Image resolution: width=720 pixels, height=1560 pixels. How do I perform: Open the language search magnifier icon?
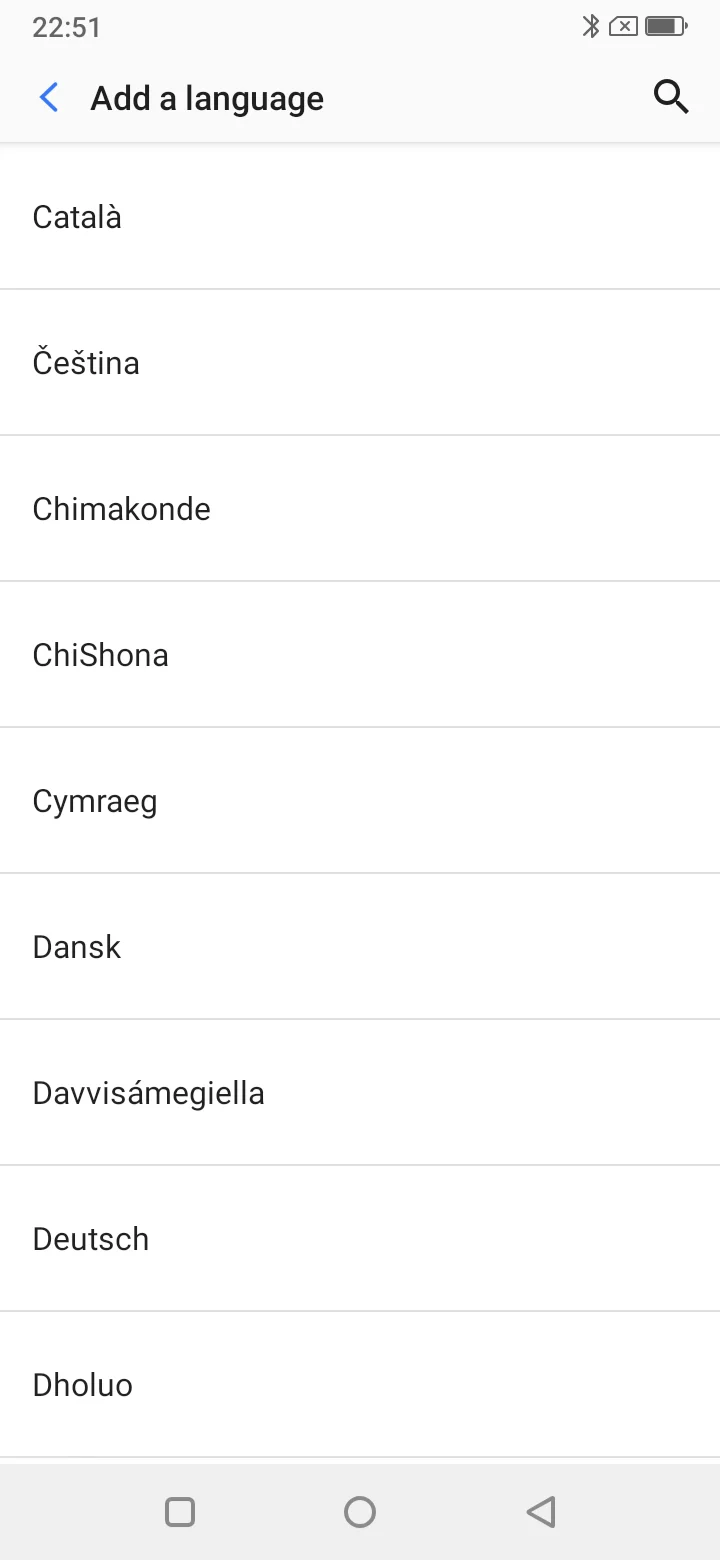[x=671, y=97]
